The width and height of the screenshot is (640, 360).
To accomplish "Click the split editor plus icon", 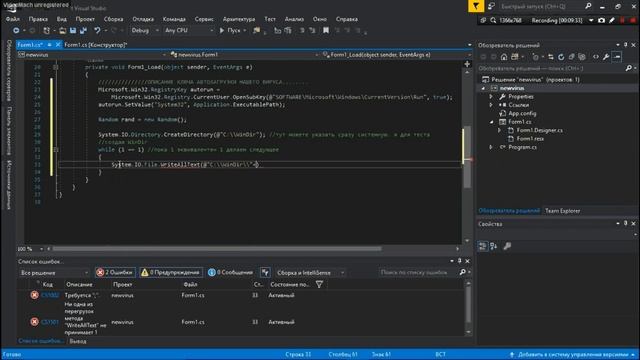I will tap(467, 64).
